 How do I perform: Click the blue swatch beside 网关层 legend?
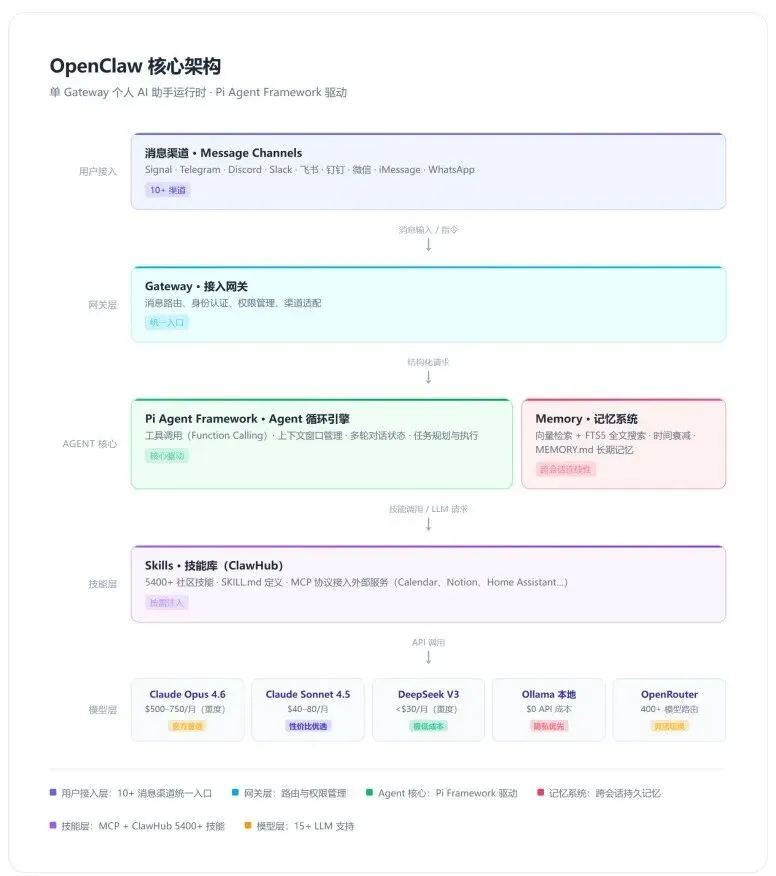point(235,792)
